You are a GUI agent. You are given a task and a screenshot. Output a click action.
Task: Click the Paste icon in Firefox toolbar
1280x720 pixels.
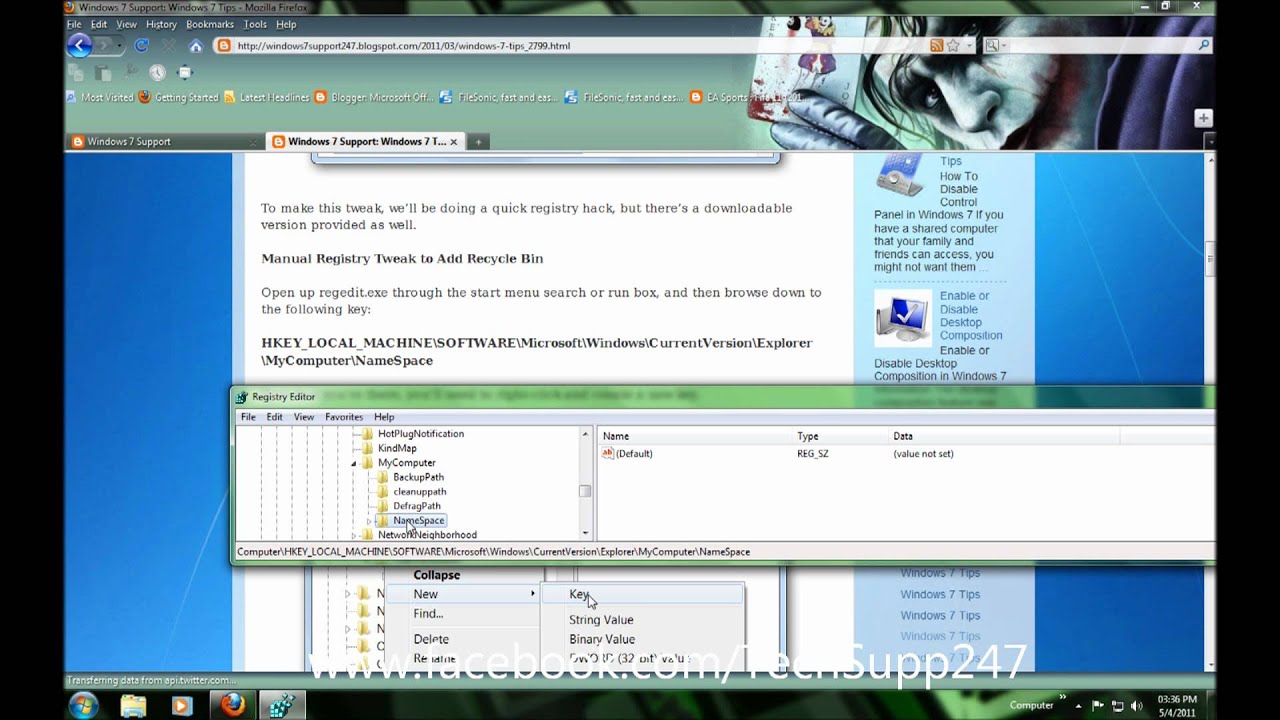point(103,72)
